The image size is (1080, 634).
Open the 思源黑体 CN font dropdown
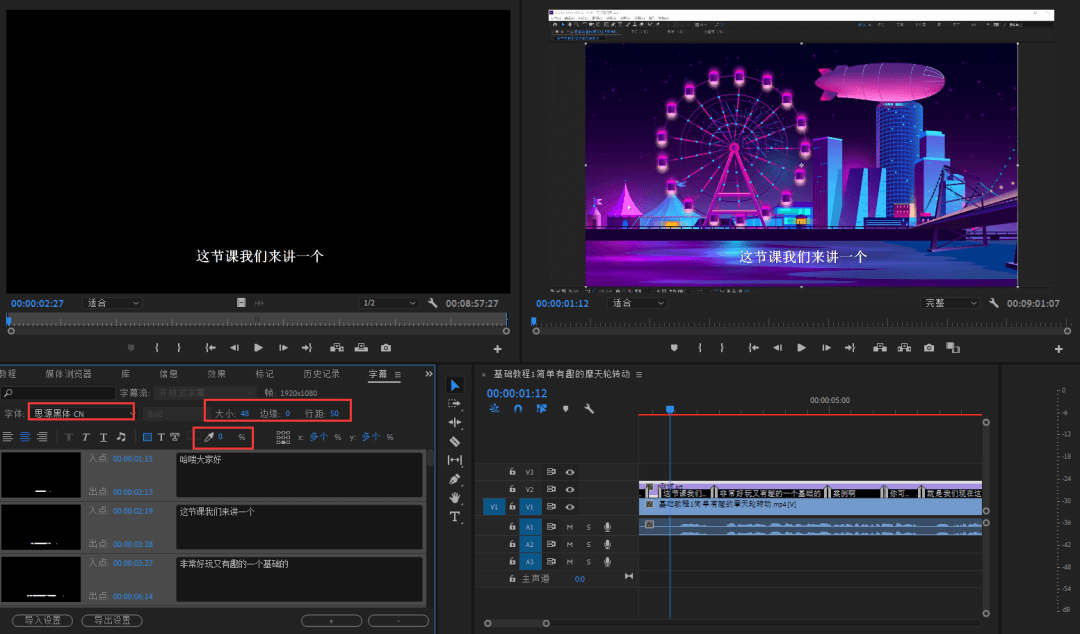(x=81, y=413)
